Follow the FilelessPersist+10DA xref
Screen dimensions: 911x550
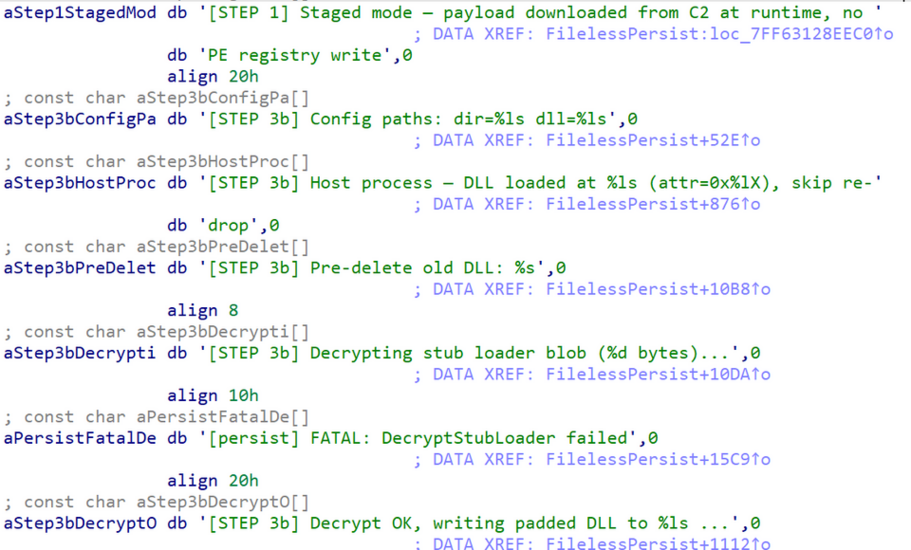coord(658,375)
